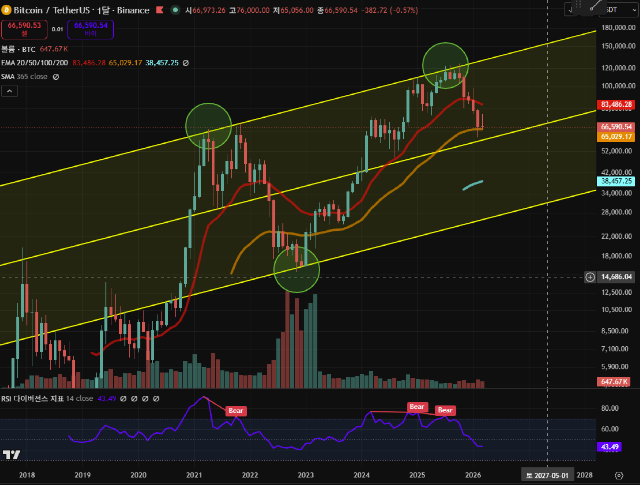Open the USDT currency dropdown
The image size is (640, 485).
[x=618, y=10]
